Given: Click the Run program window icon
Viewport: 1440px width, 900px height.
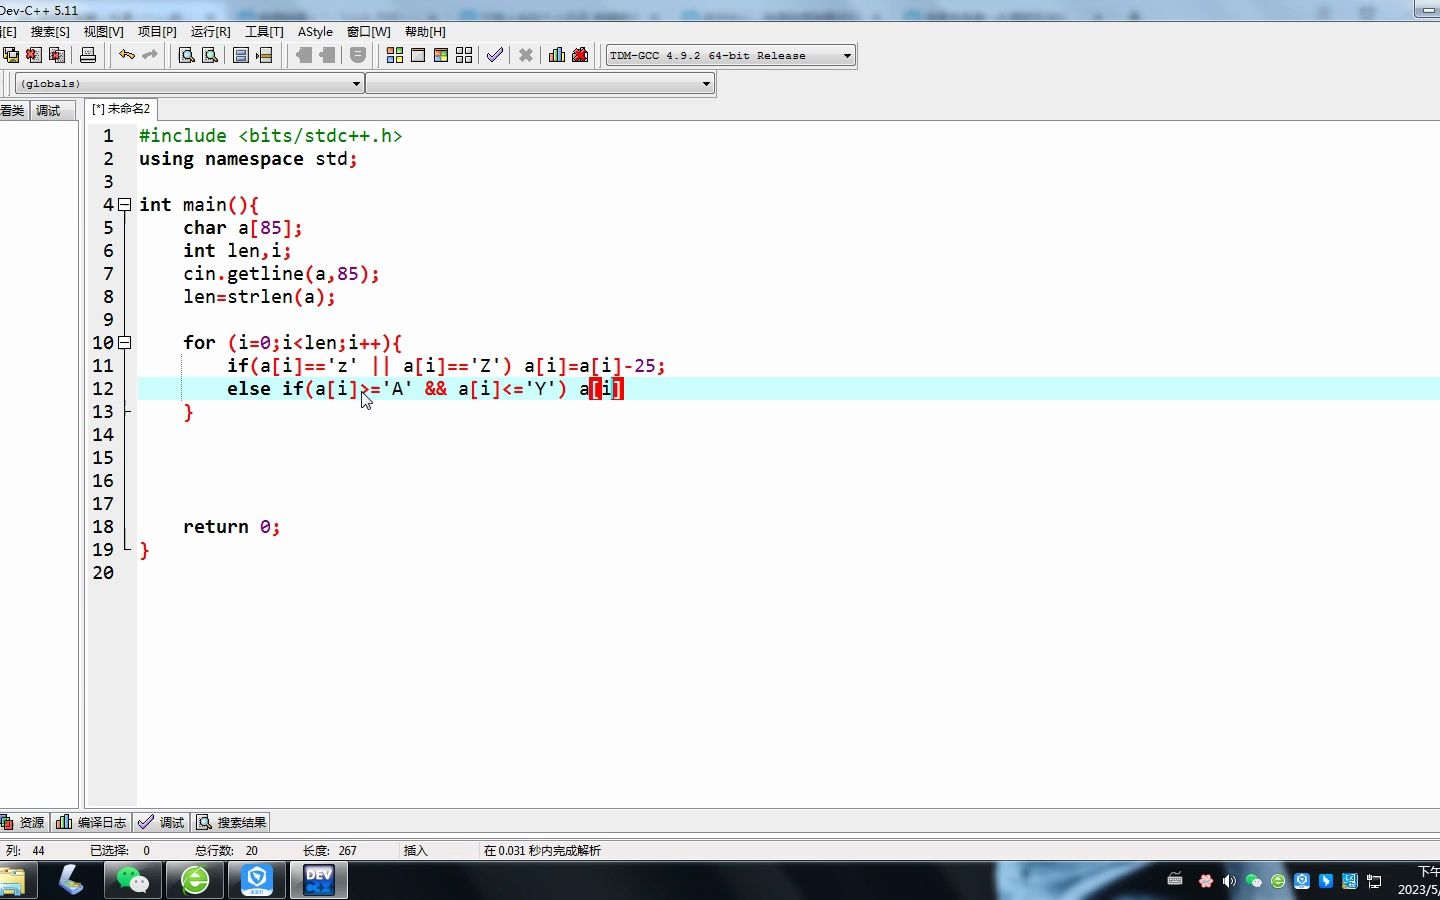Looking at the screenshot, I should click(418, 55).
